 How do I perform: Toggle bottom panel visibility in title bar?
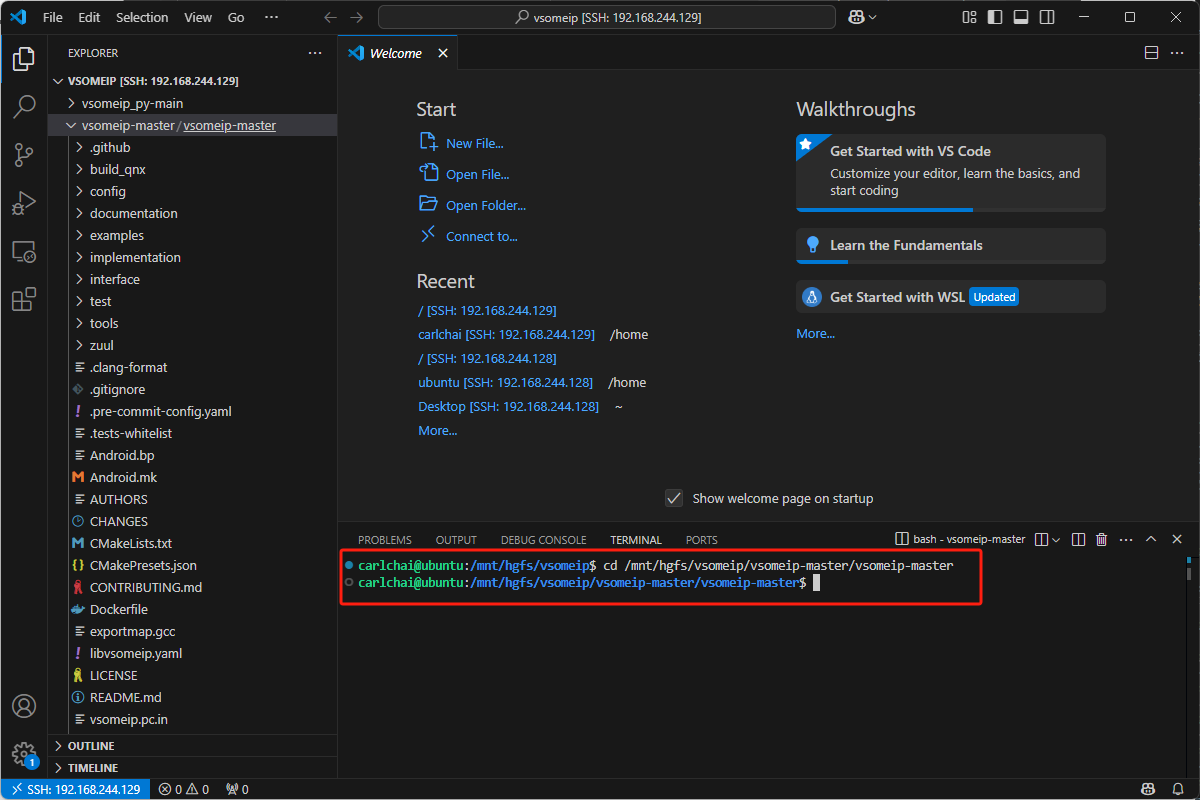point(1021,17)
